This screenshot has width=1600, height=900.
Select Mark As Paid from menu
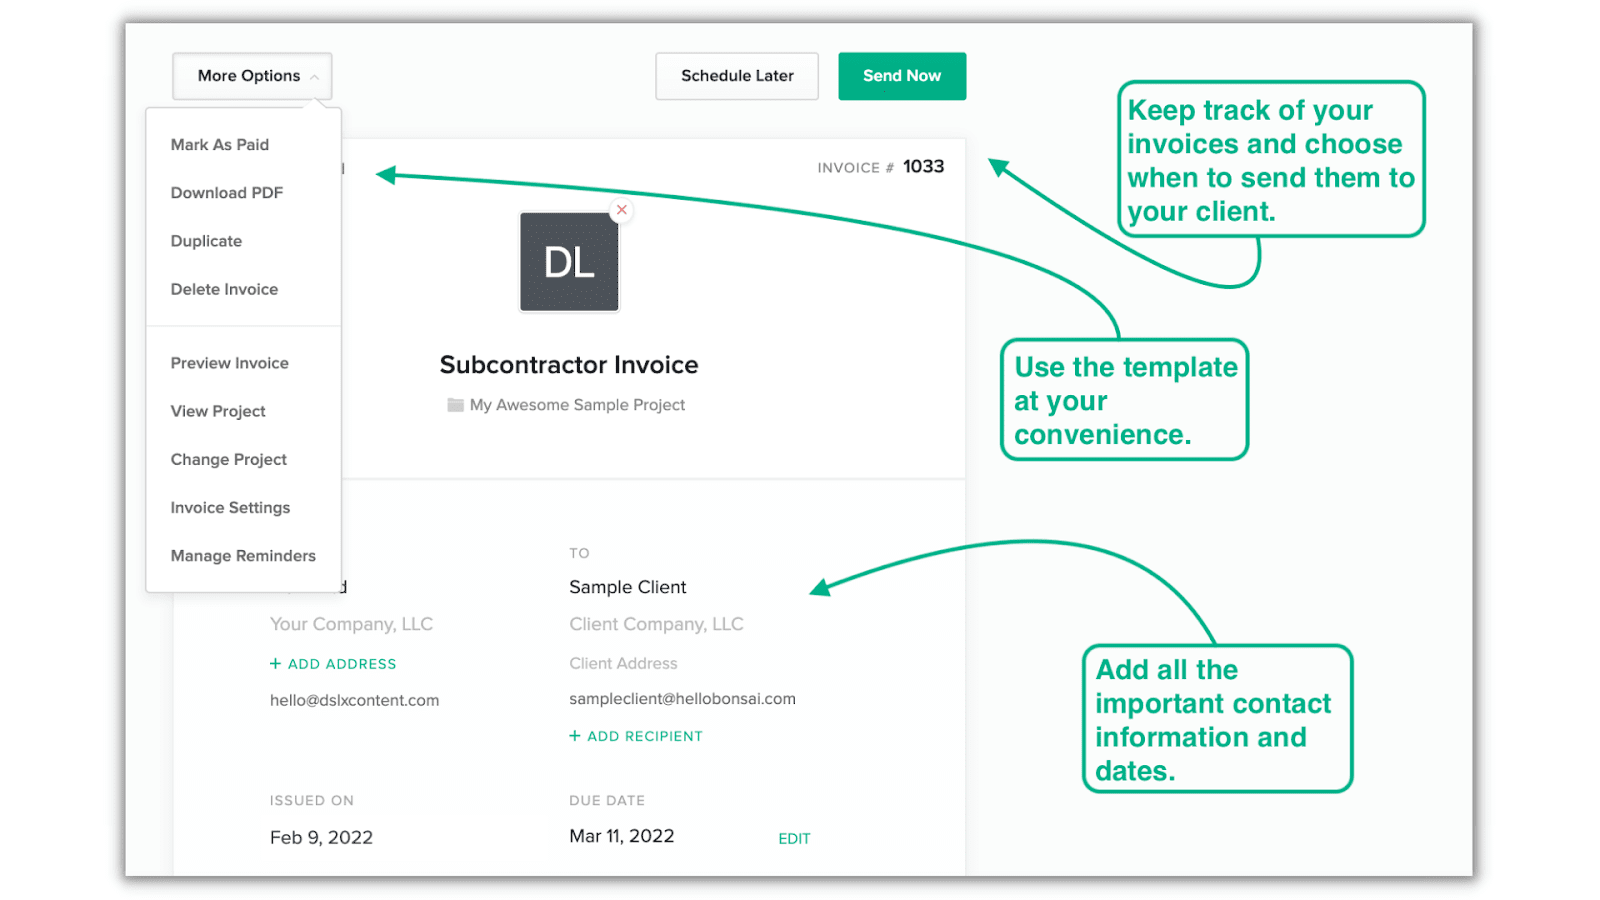click(x=220, y=145)
